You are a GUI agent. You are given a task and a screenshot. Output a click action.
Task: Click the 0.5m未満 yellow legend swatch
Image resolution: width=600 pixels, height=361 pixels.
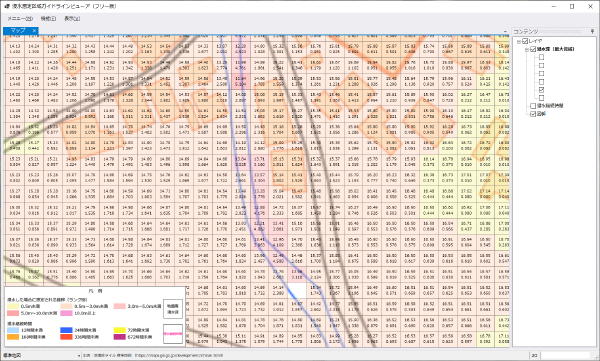tap(13, 306)
